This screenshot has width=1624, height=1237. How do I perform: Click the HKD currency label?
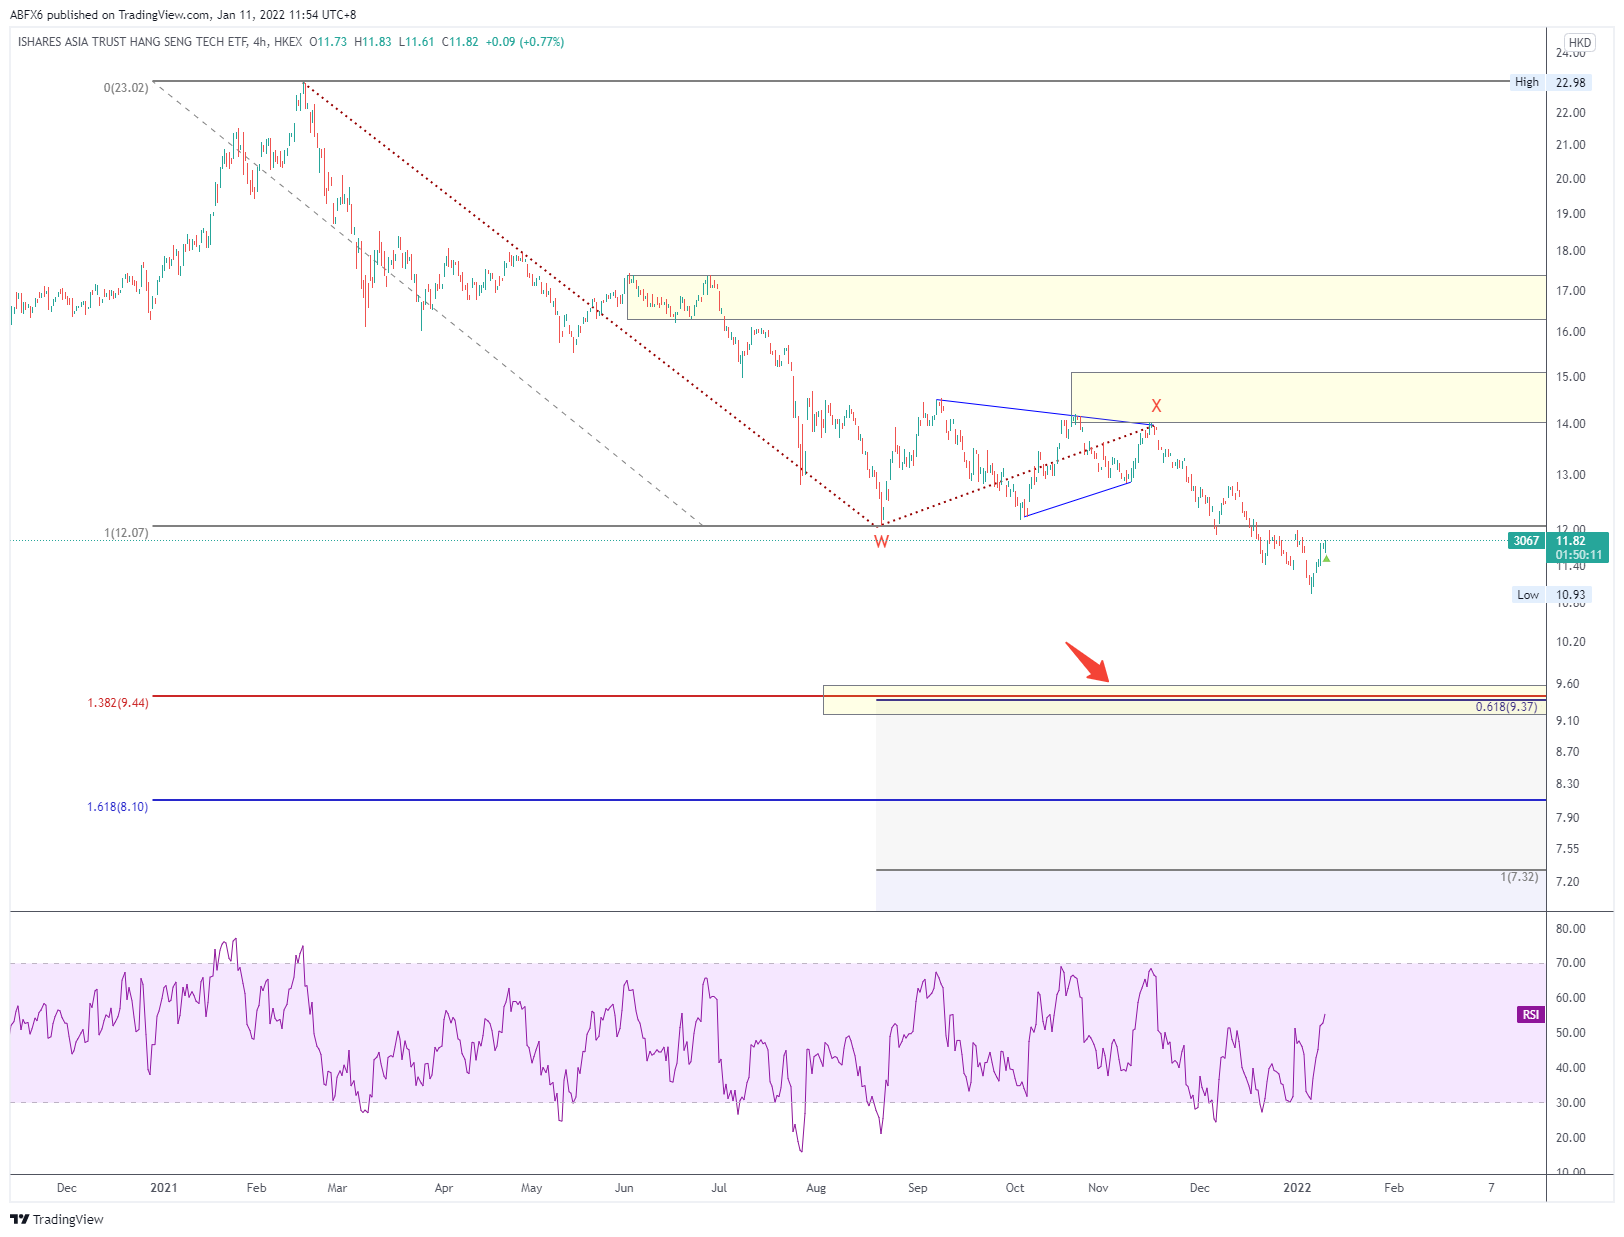point(1580,42)
